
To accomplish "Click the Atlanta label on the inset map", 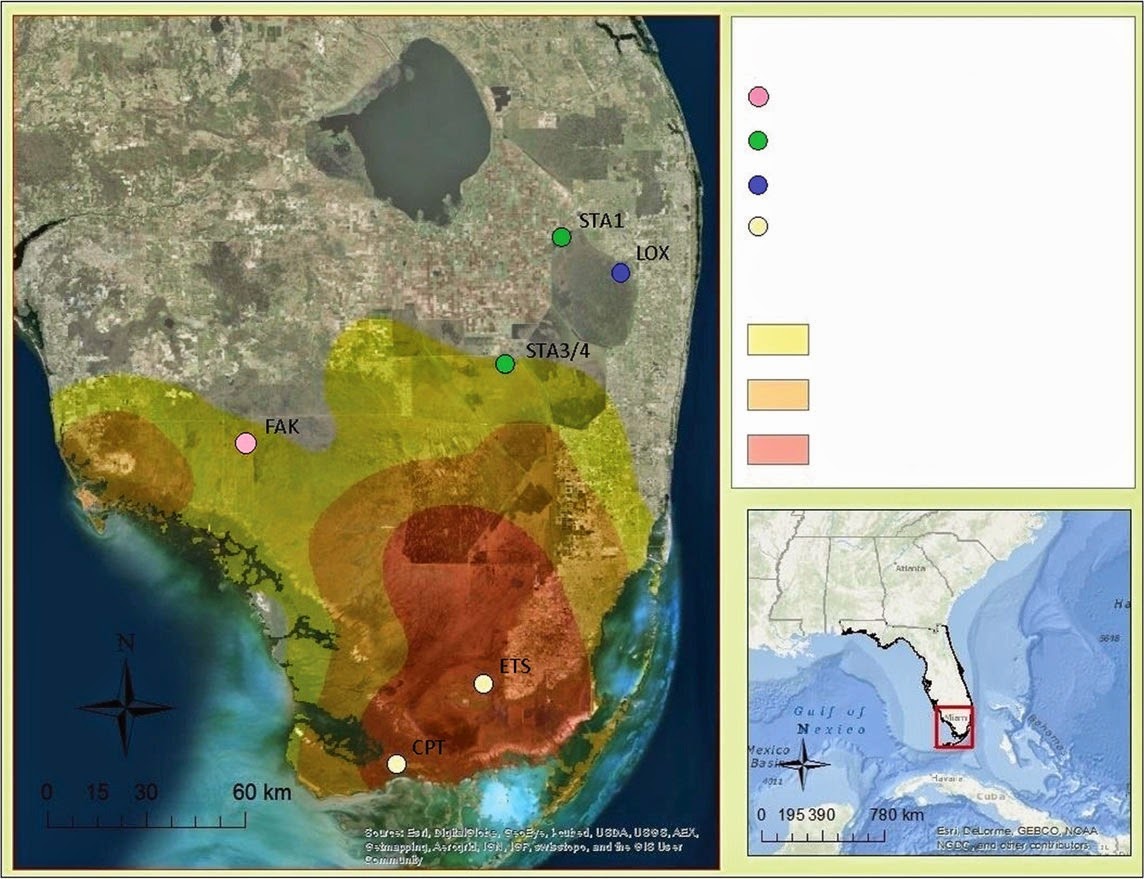I will pyautogui.click(x=911, y=568).
